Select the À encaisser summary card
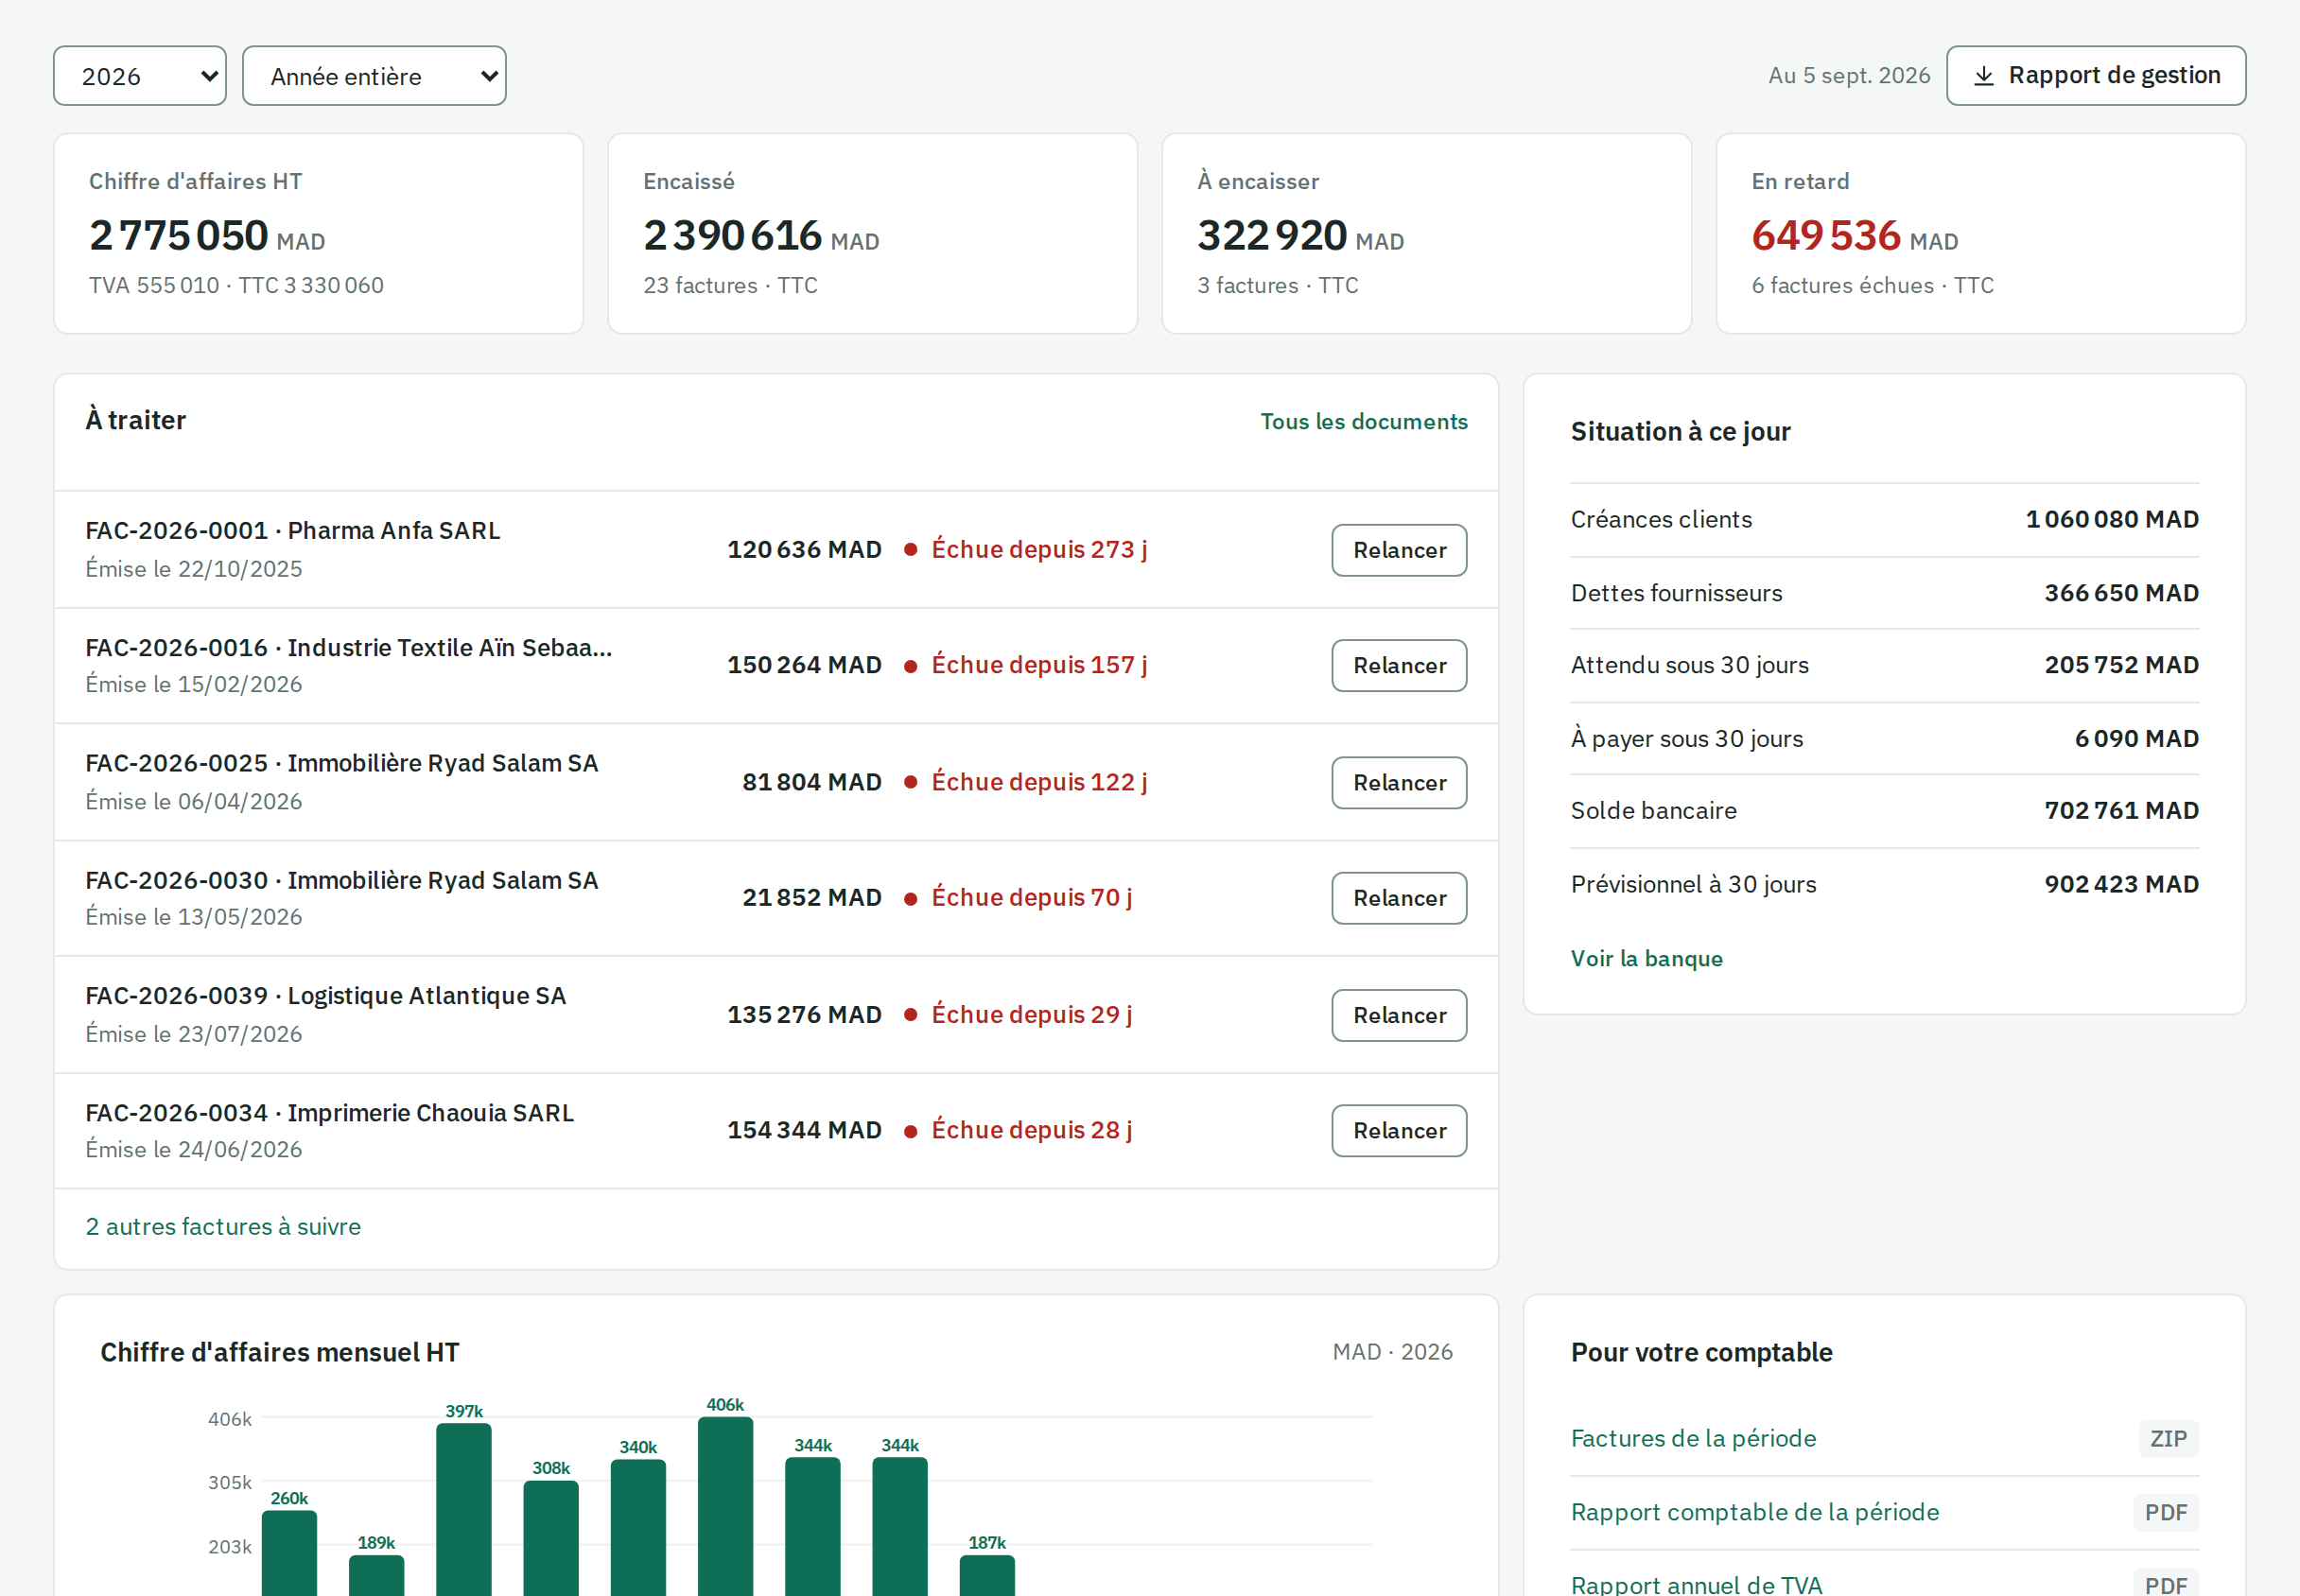Viewport: 2300px width, 1596px height. point(1427,234)
